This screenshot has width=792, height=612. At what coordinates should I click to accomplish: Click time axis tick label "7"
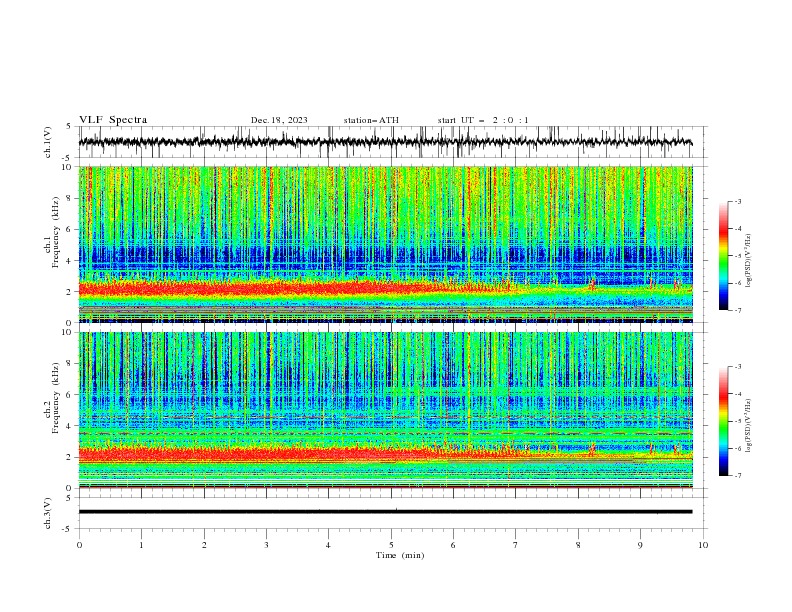pos(516,545)
